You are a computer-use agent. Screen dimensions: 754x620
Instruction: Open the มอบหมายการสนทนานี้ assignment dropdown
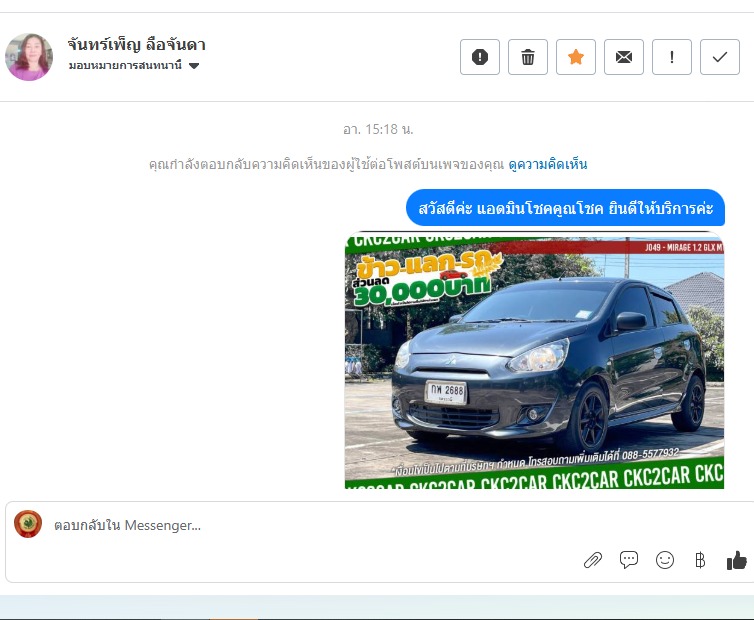click(134, 65)
